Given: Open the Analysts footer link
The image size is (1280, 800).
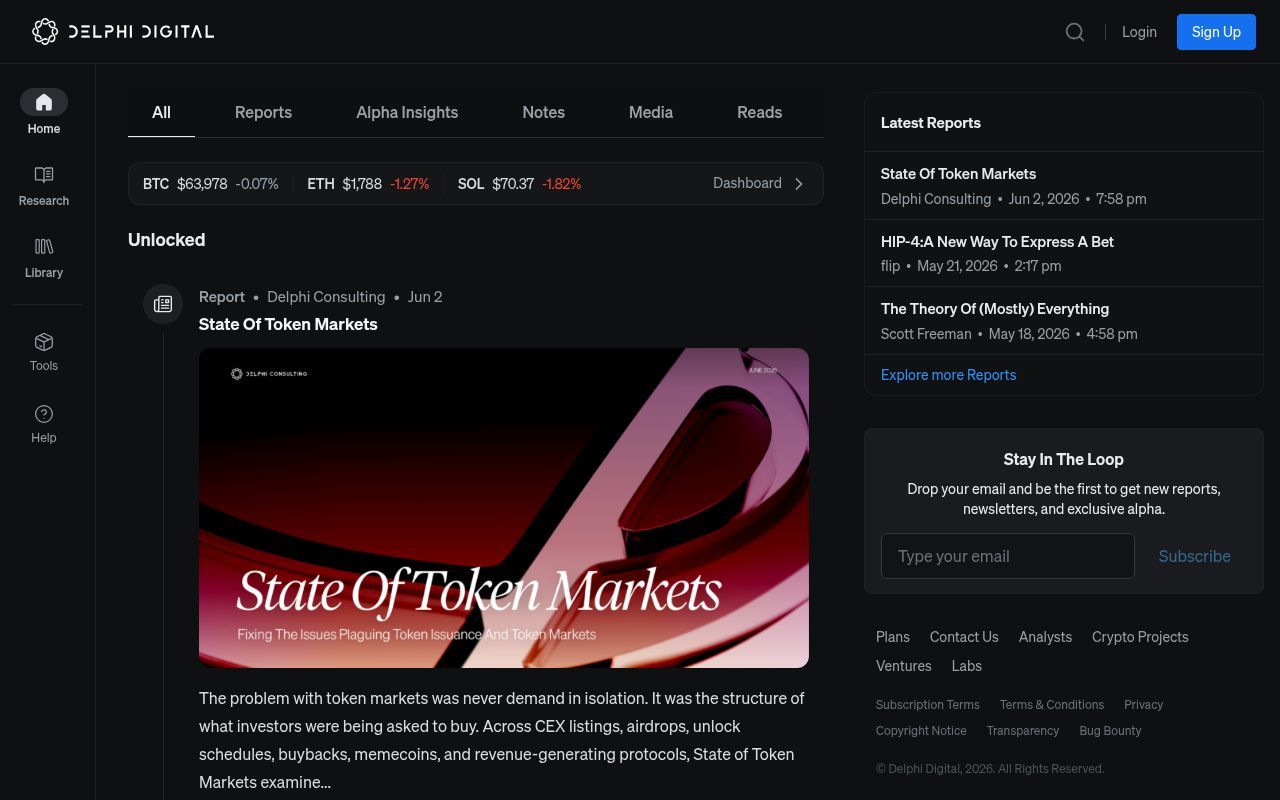Looking at the screenshot, I should tap(1045, 637).
